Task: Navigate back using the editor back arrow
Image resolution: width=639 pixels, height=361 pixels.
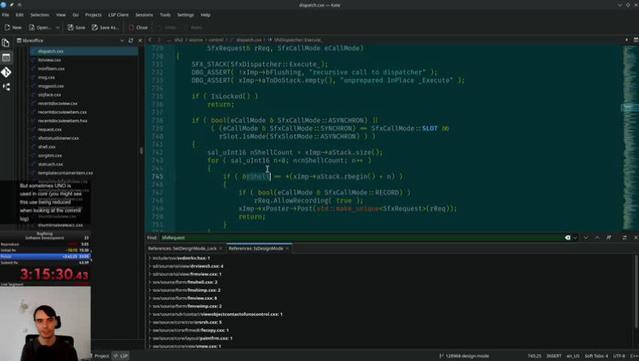Action: click(x=150, y=40)
